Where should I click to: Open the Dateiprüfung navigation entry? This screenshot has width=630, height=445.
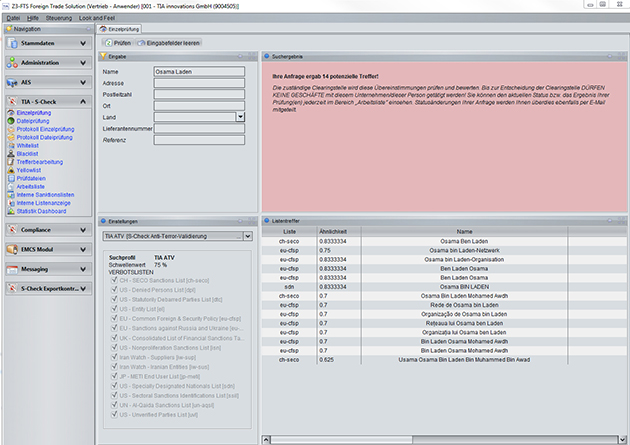(33, 121)
